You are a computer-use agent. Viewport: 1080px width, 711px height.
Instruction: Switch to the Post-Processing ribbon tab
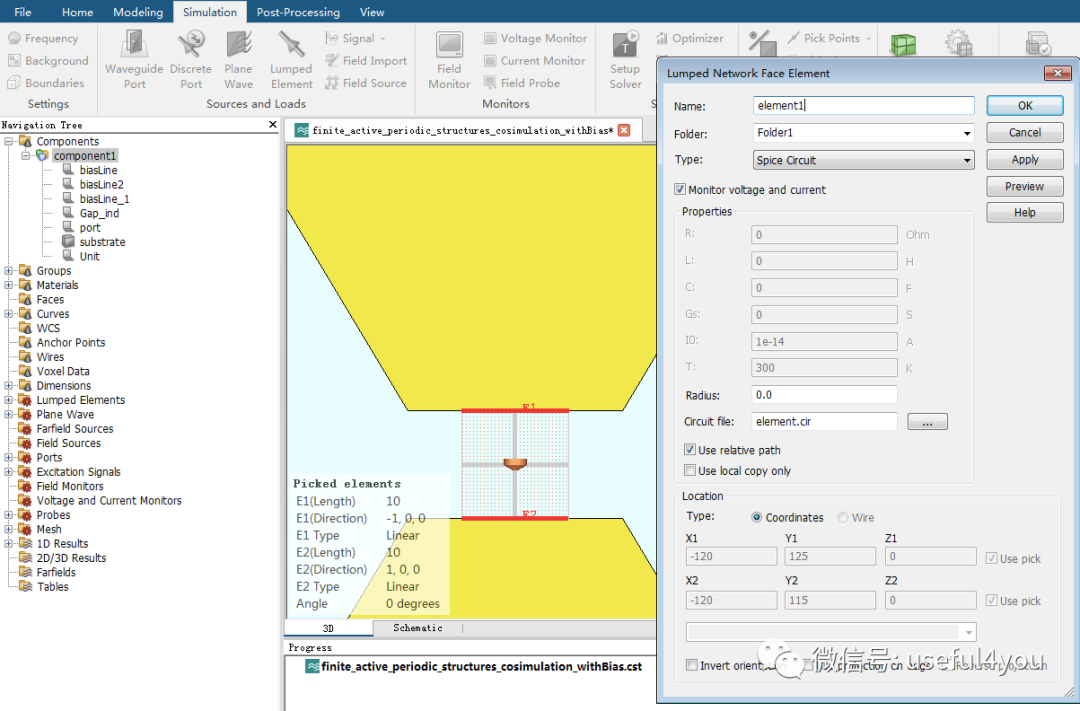[x=298, y=12]
